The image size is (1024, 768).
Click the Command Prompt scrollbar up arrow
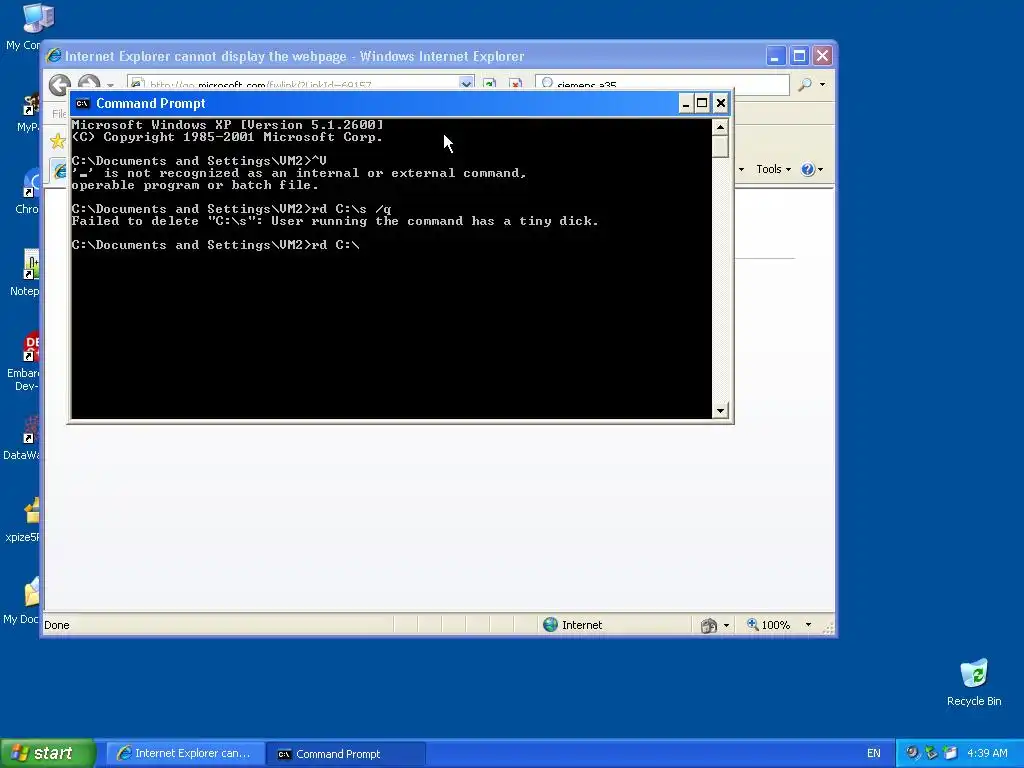[x=720, y=127]
